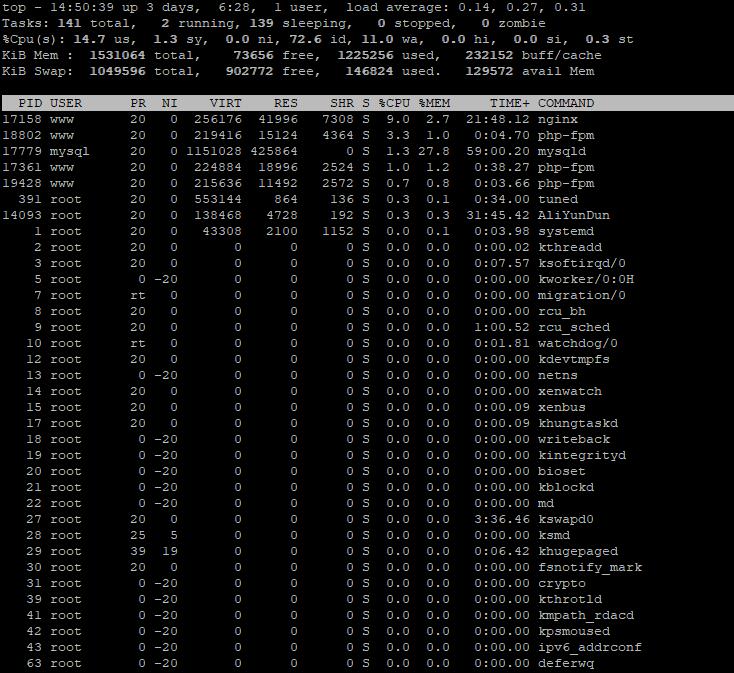Click the TIME+ column header
The height and width of the screenshot is (673, 734).
(x=510, y=103)
